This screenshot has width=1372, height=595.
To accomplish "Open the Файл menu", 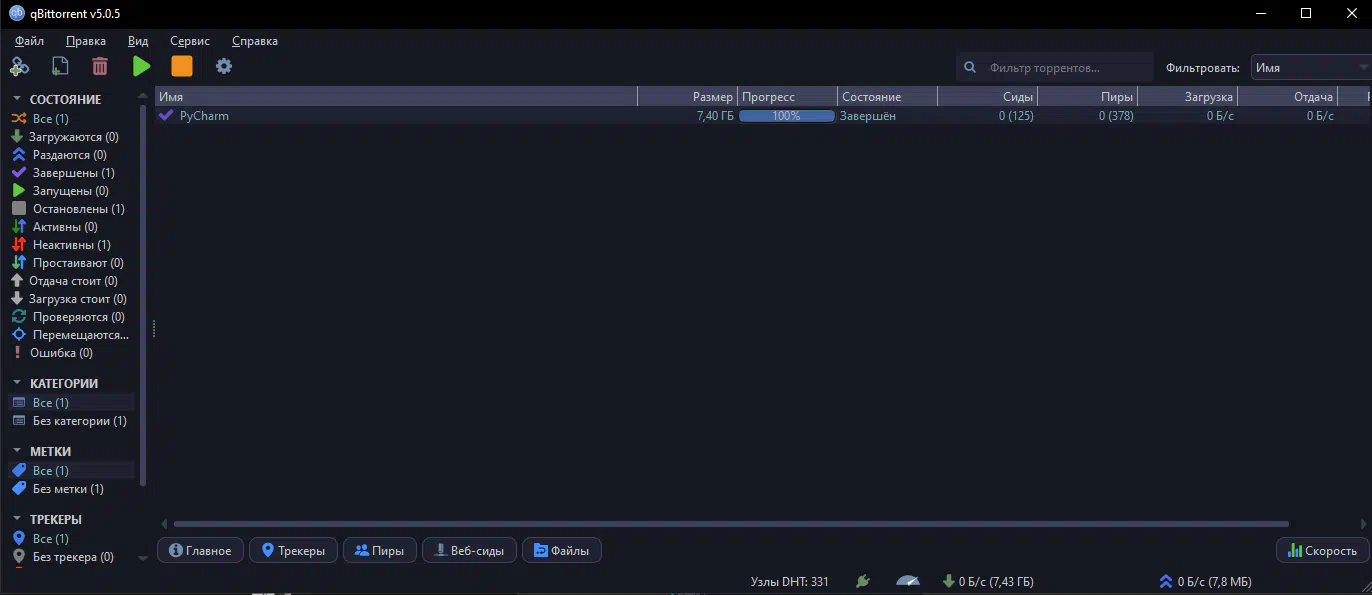I will click(29, 41).
